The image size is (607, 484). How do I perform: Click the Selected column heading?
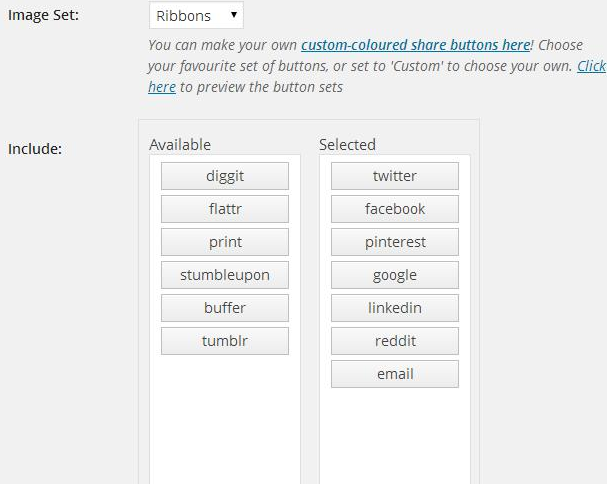pos(347,145)
